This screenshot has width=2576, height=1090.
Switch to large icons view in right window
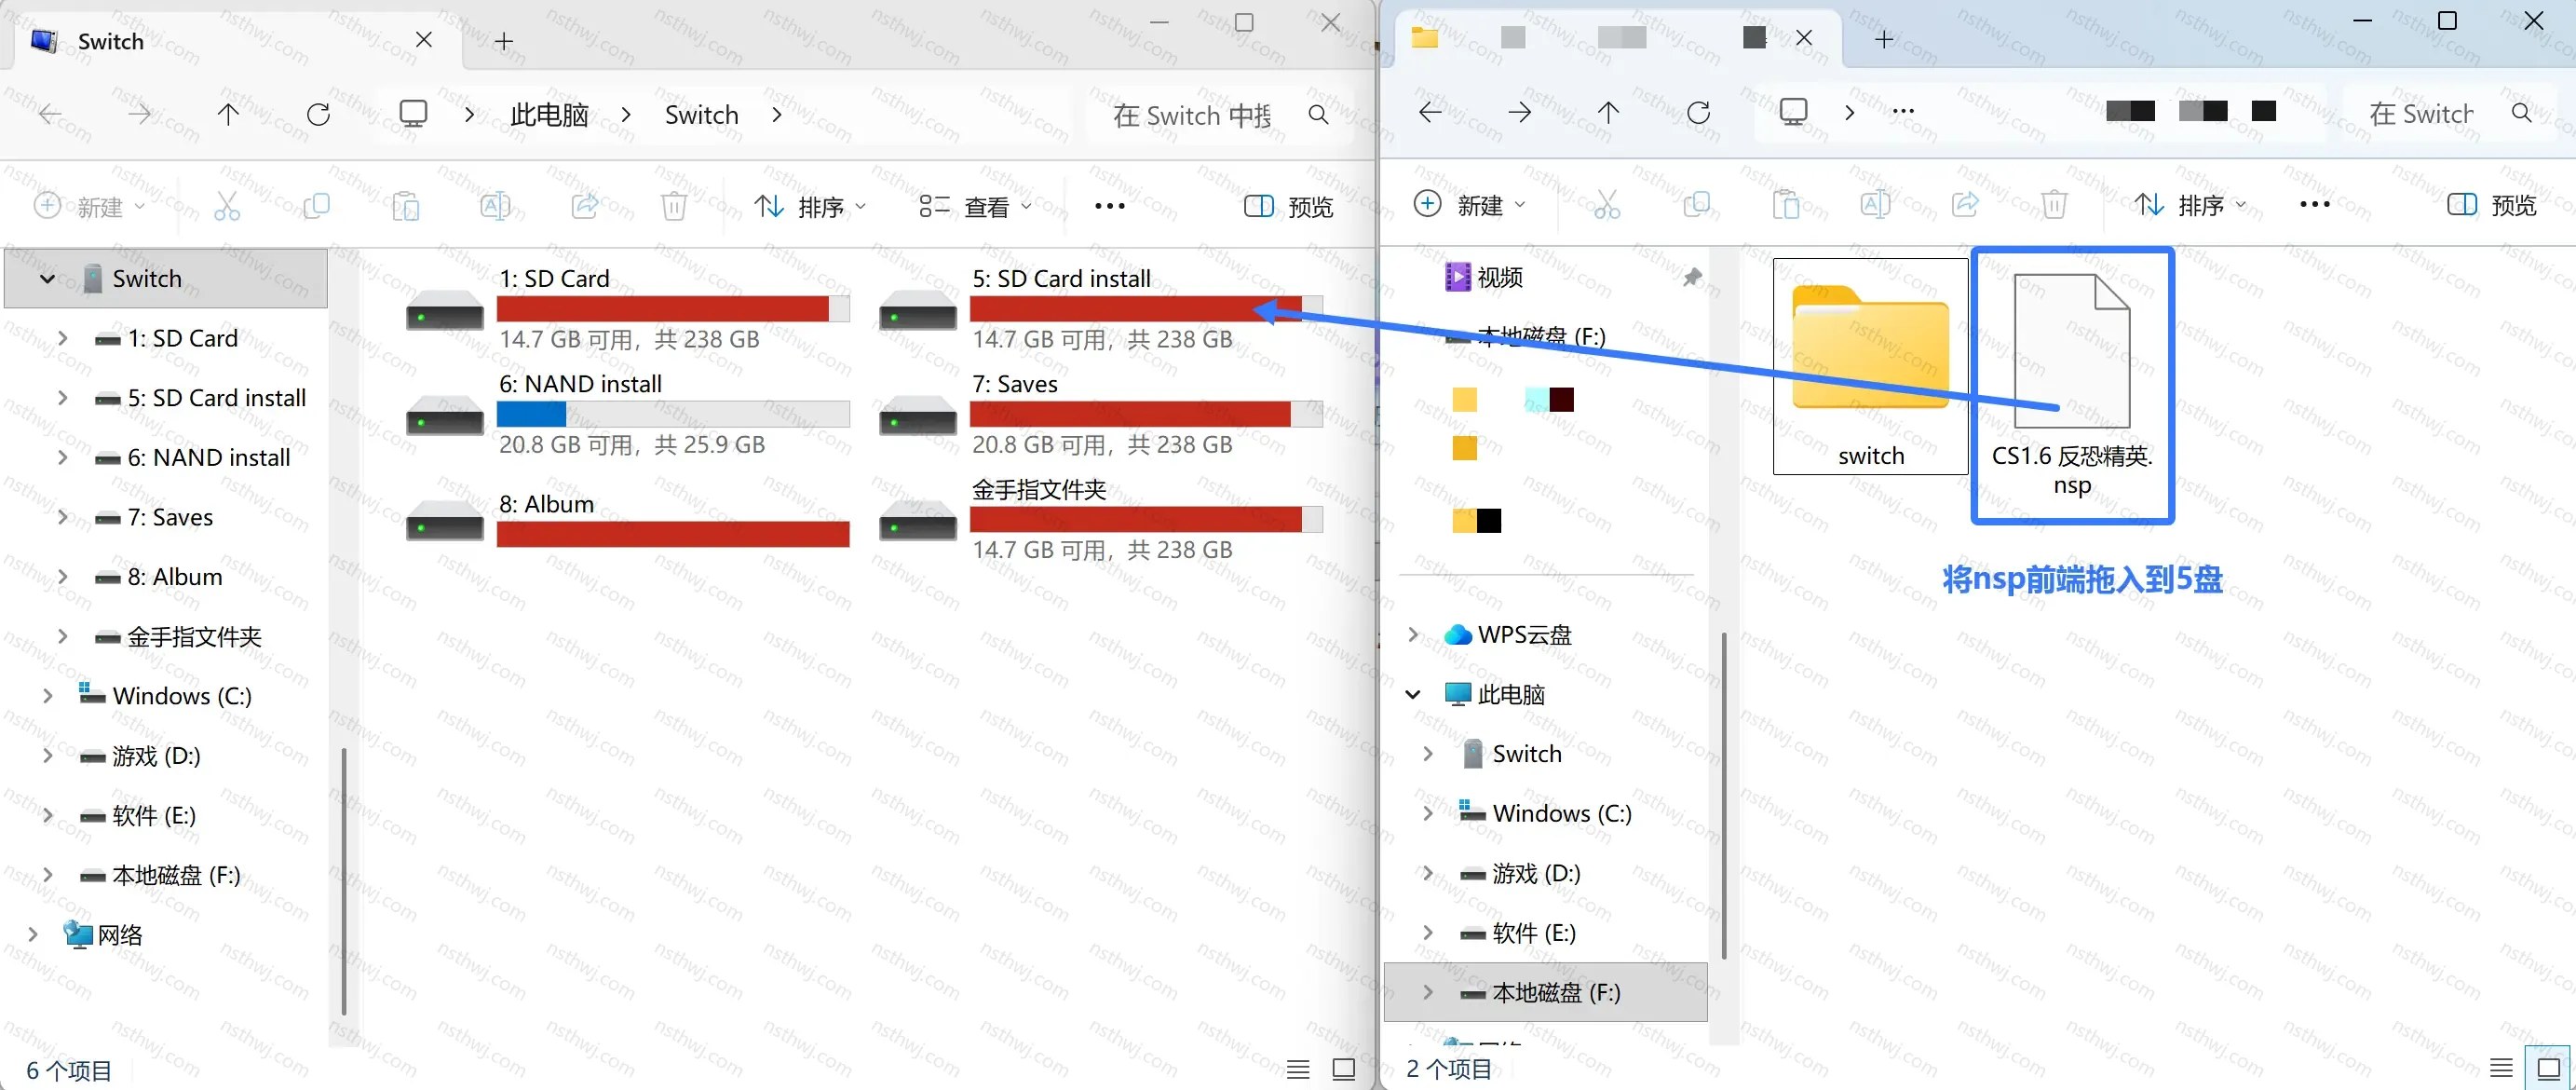(2548, 1067)
